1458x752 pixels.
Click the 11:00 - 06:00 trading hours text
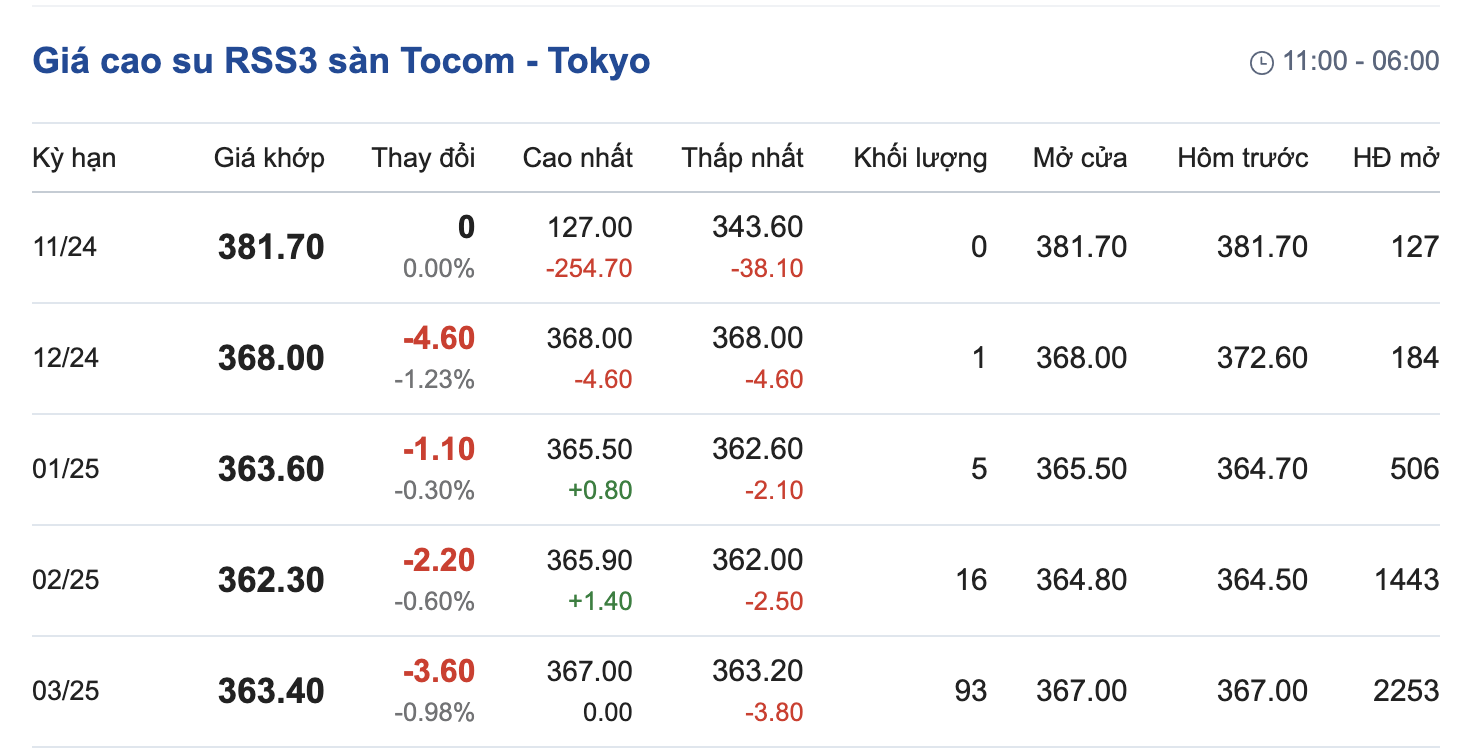pos(1360,61)
